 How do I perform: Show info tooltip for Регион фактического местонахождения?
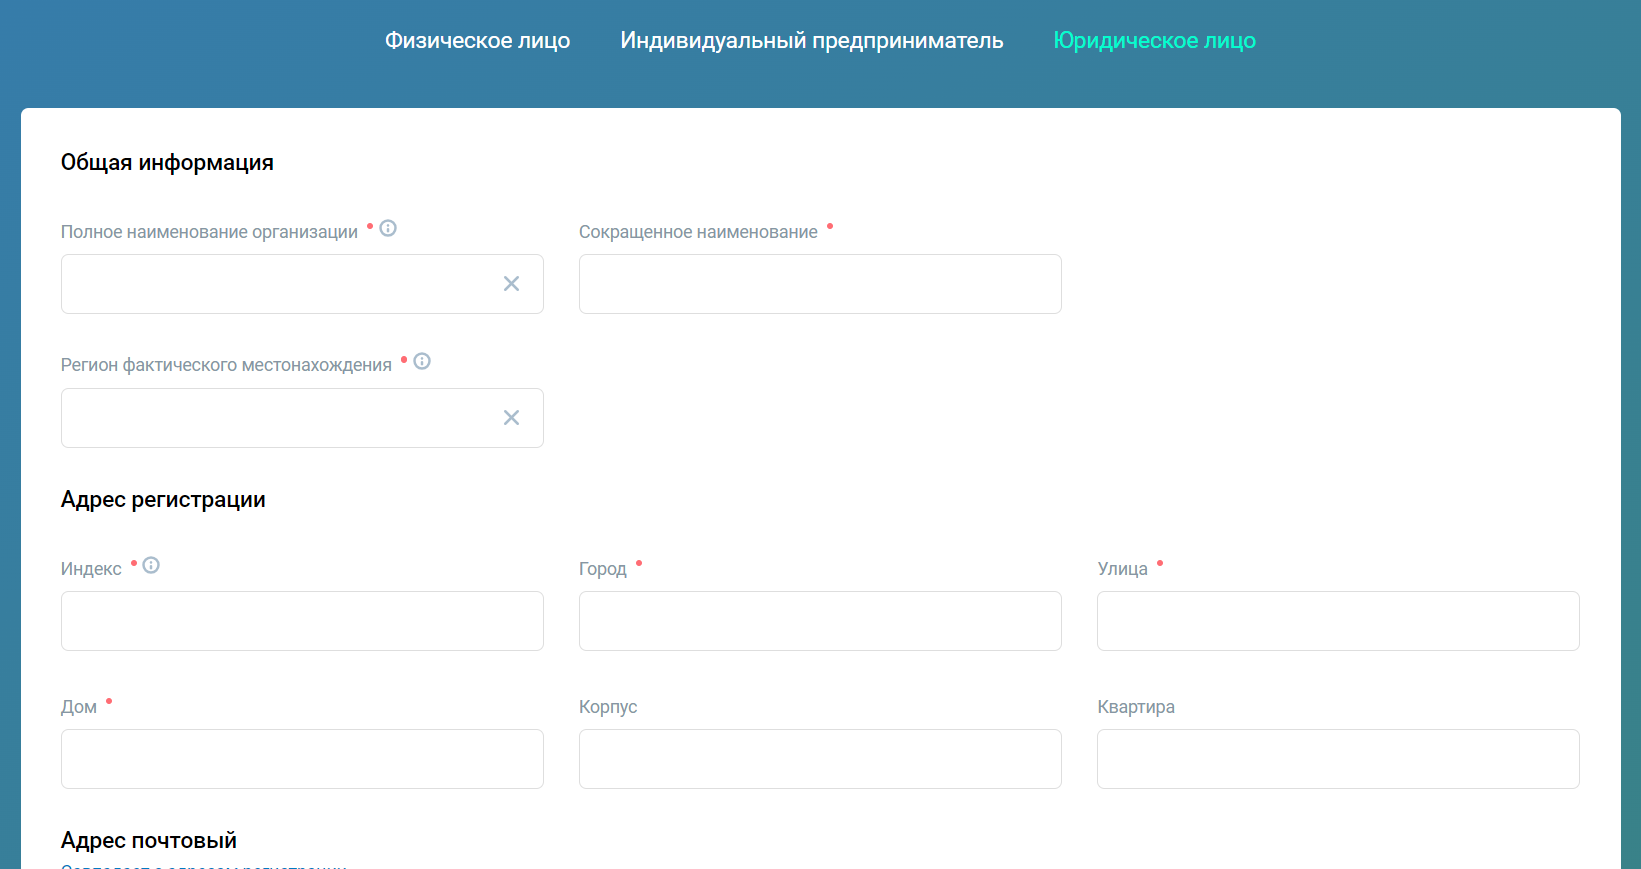(x=422, y=361)
